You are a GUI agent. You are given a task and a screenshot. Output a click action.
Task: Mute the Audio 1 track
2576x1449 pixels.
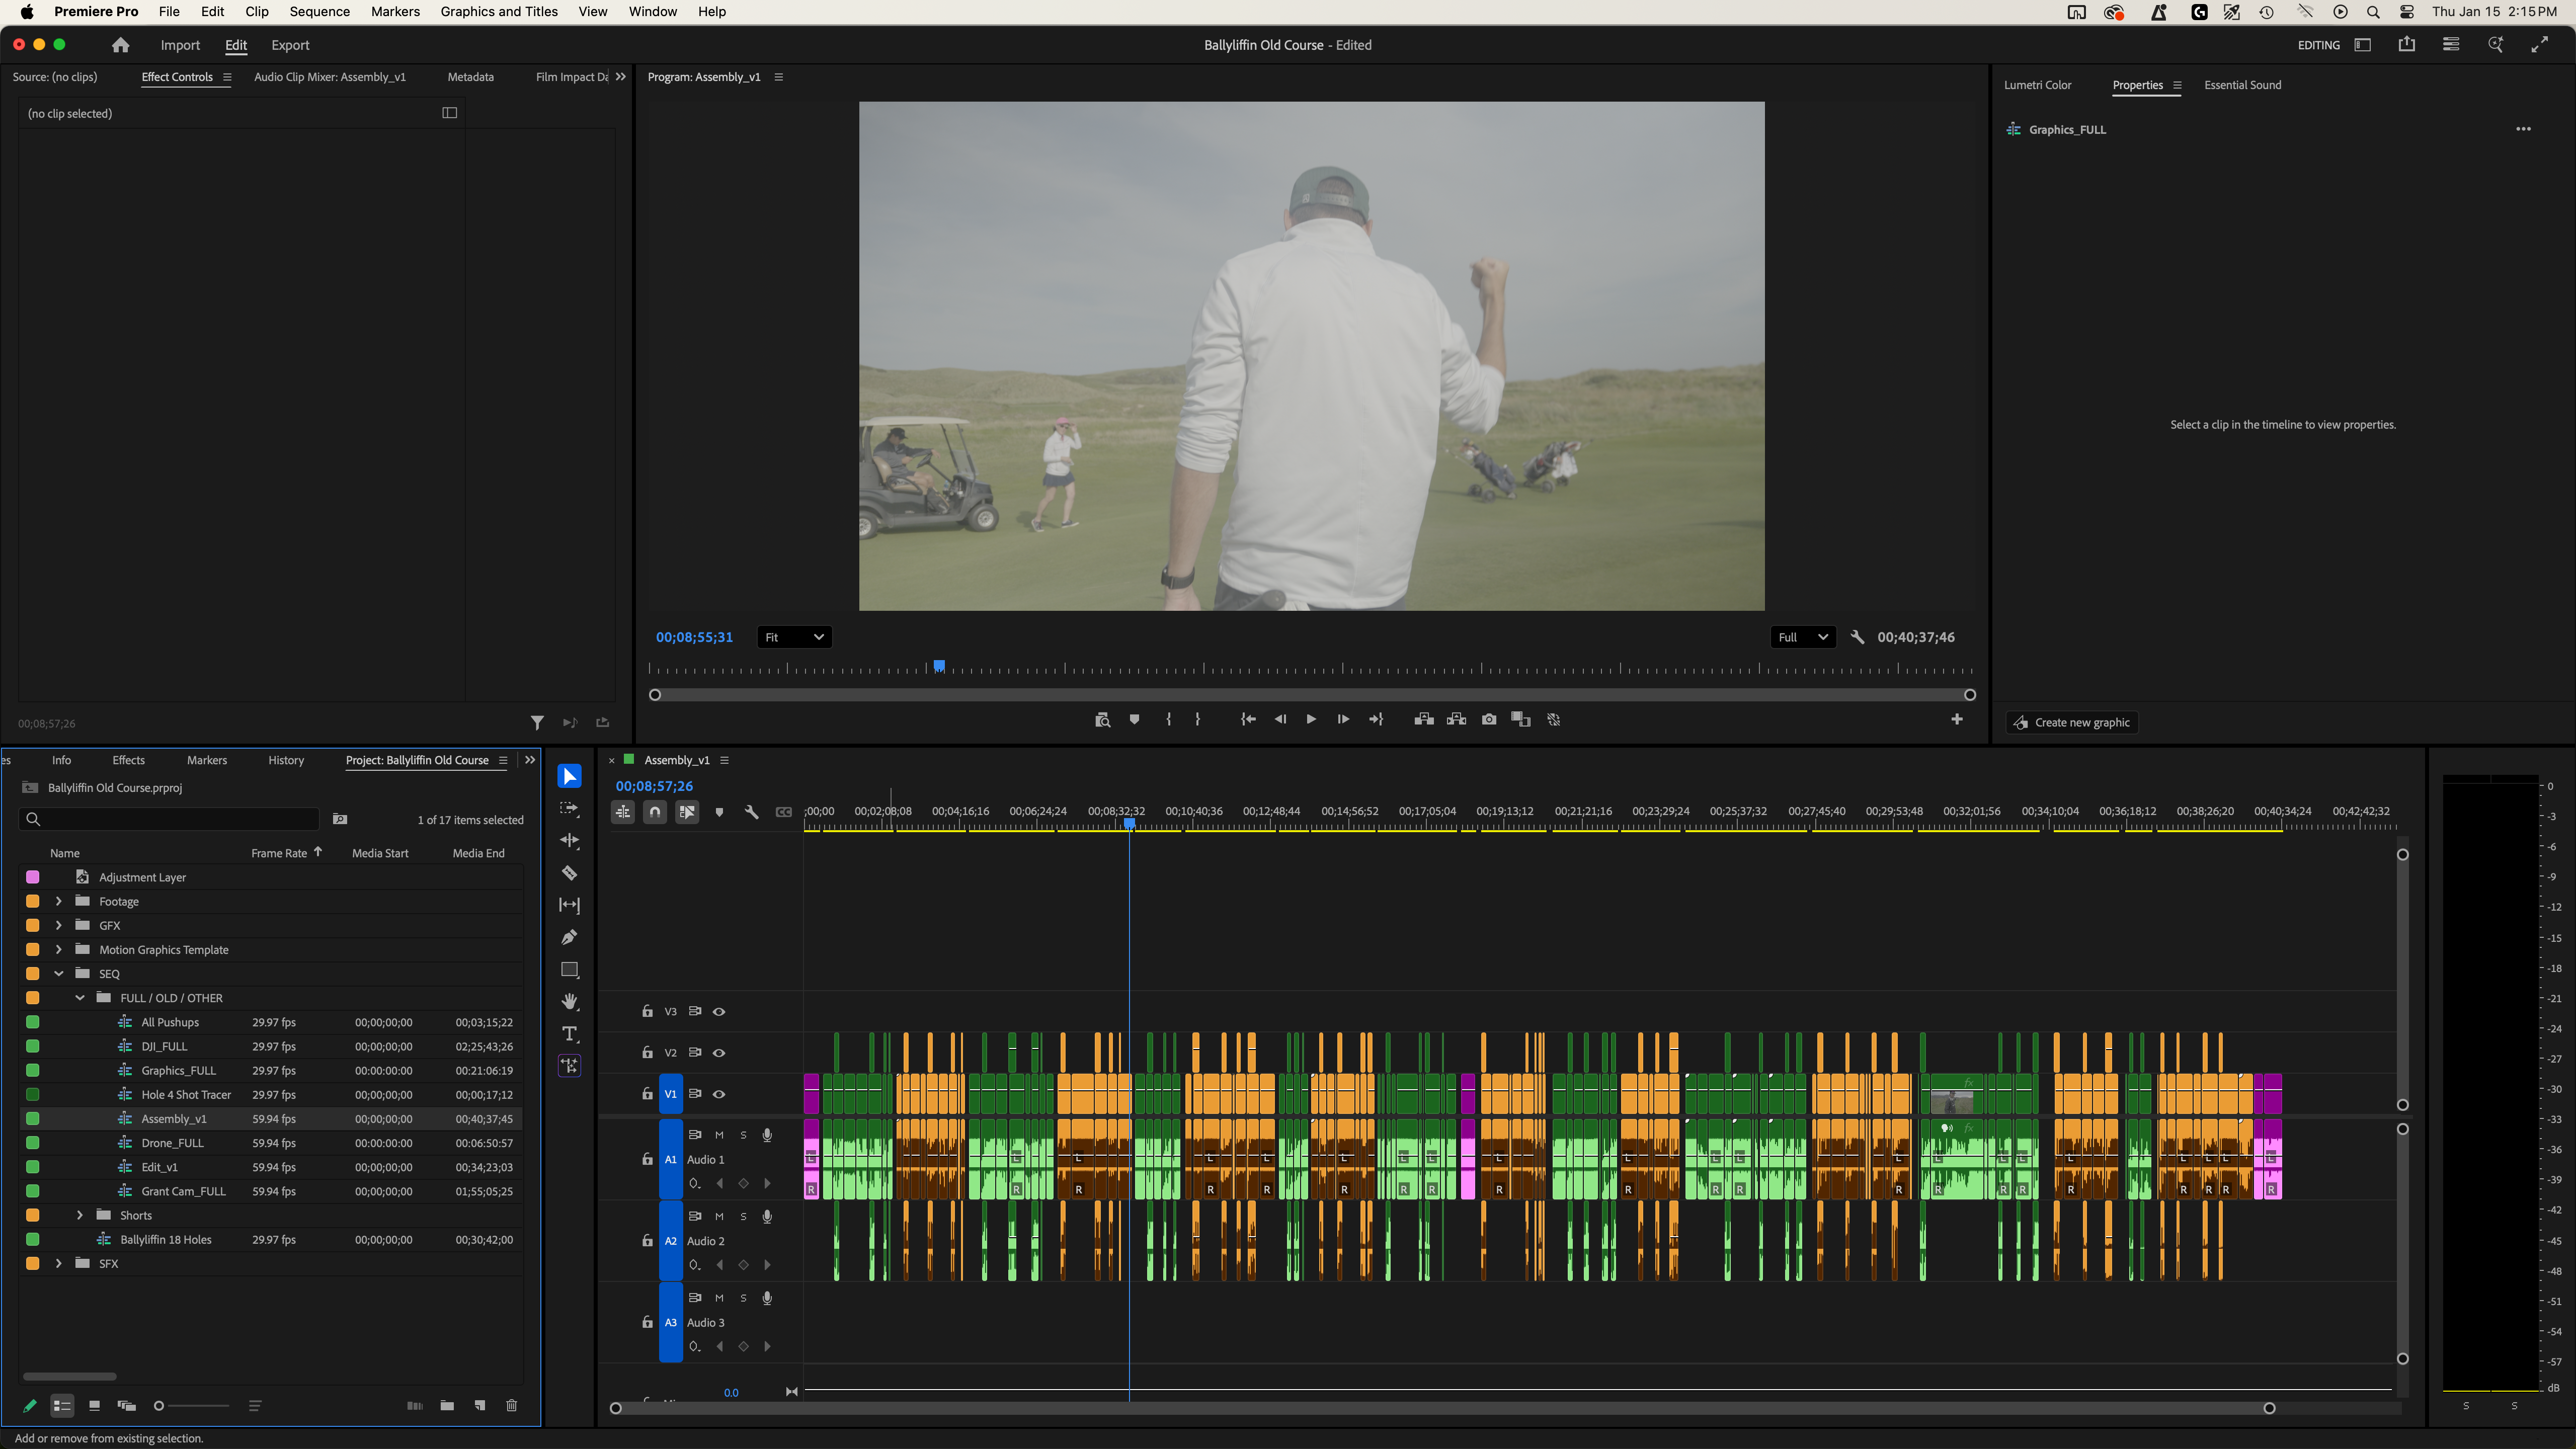[x=719, y=1134]
